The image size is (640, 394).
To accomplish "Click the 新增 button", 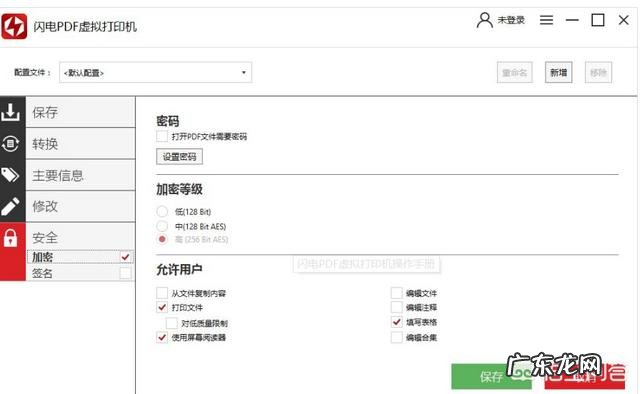I will coord(558,73).
